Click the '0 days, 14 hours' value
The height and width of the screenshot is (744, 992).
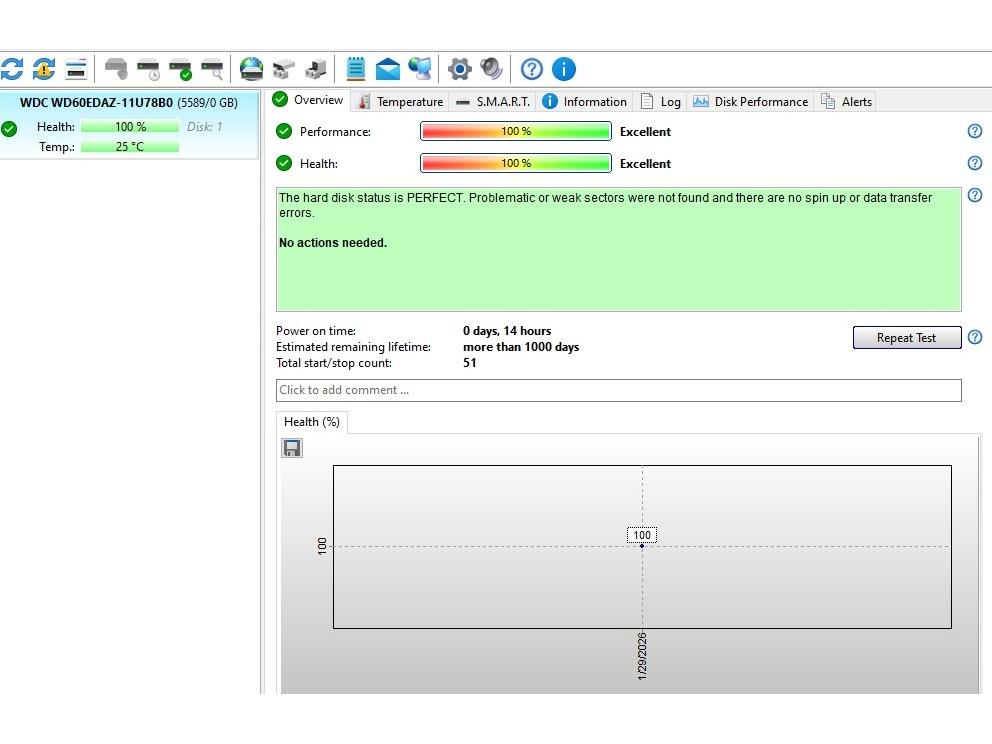tap(507, 331)
